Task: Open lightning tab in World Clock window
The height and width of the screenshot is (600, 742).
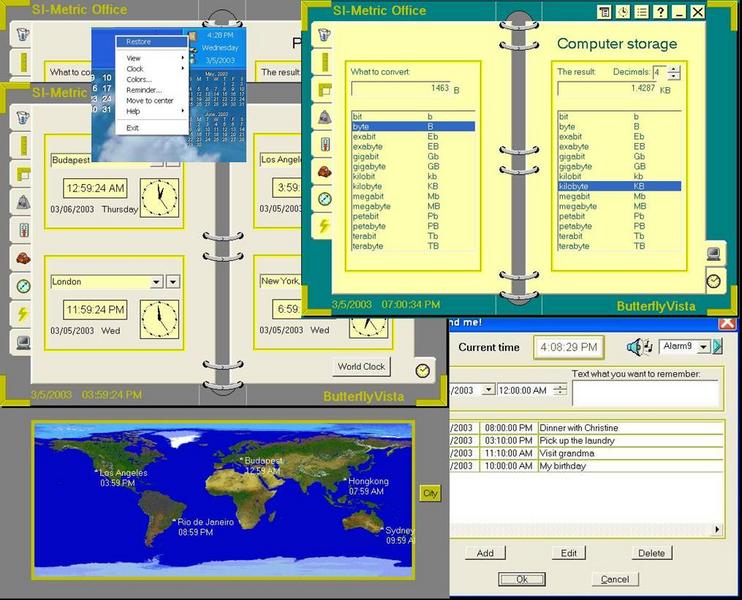Action: [x=22, y=314]
